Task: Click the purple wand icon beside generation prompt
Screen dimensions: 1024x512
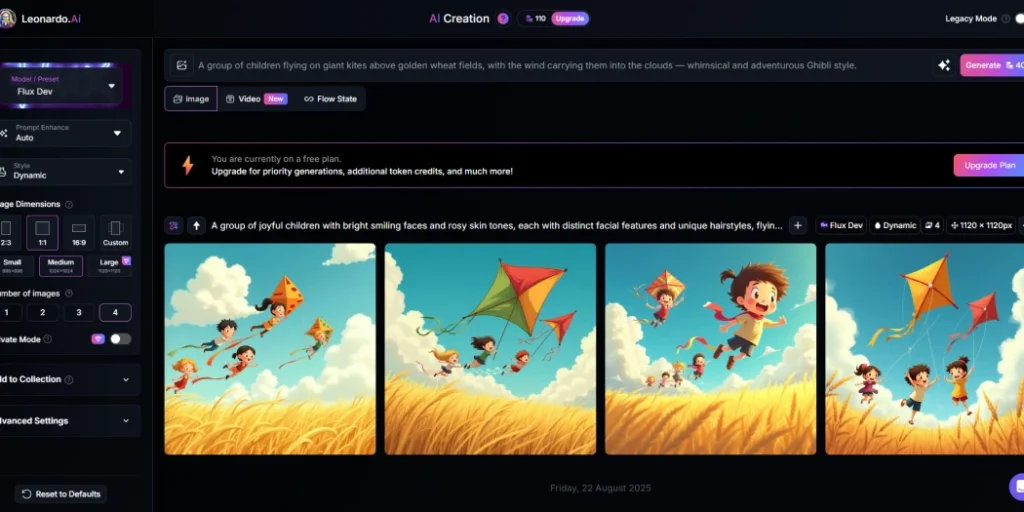Action: 174,226
